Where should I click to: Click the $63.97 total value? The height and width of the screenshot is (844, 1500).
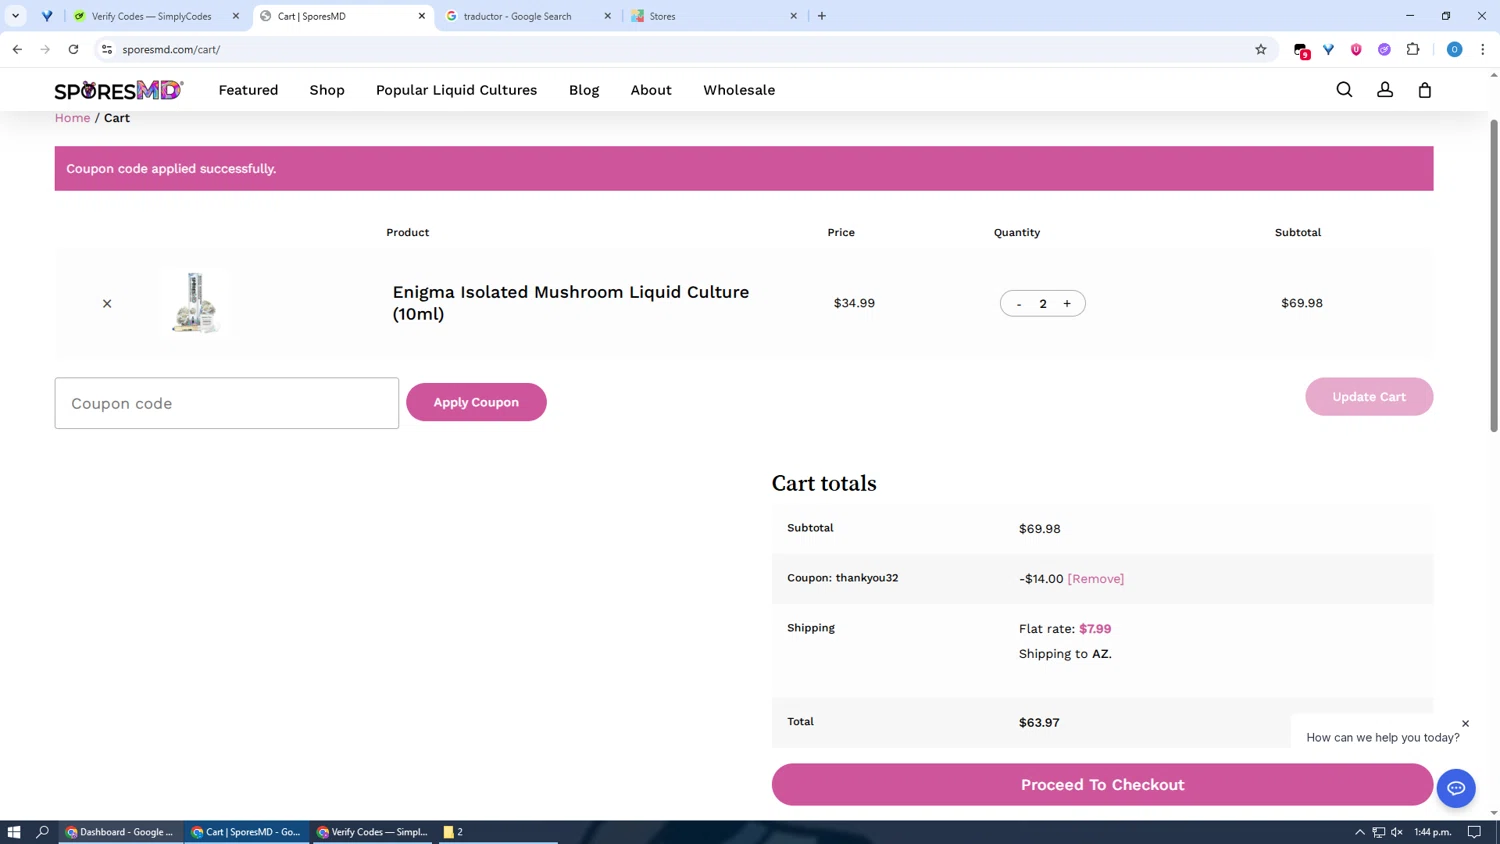pyautogui.click(x=1039, y=723)
